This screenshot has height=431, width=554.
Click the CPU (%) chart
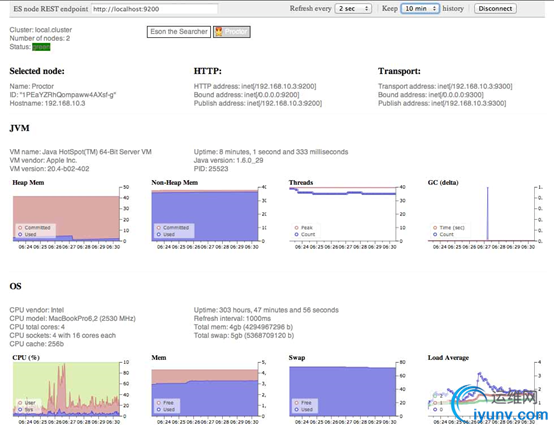point(66,389)
